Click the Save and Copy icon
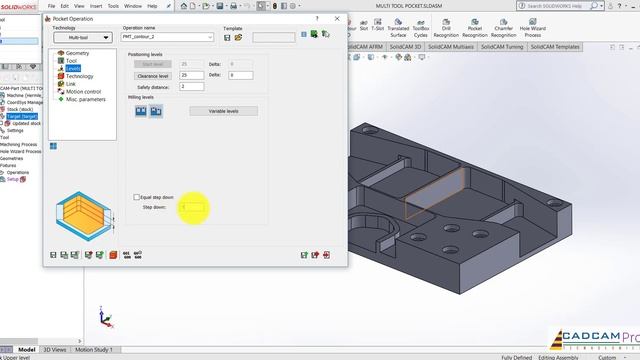 click(x=64, y=255)
